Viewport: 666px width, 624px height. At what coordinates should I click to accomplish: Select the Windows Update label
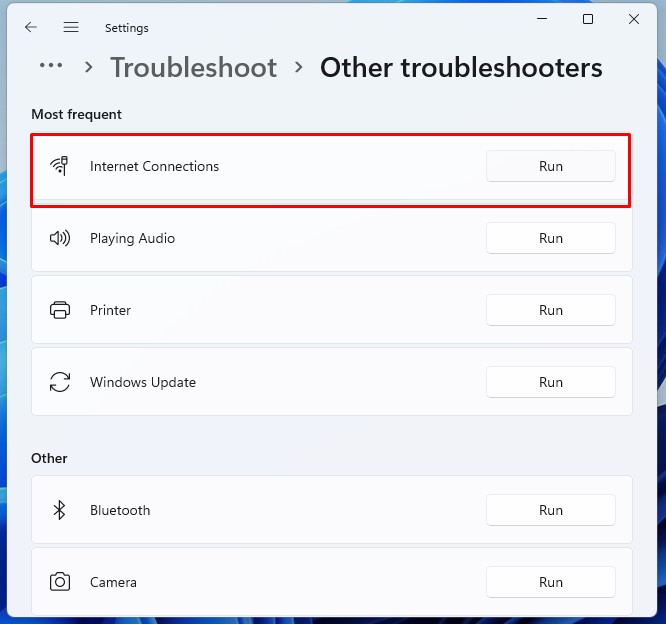[x=143, y=382]
